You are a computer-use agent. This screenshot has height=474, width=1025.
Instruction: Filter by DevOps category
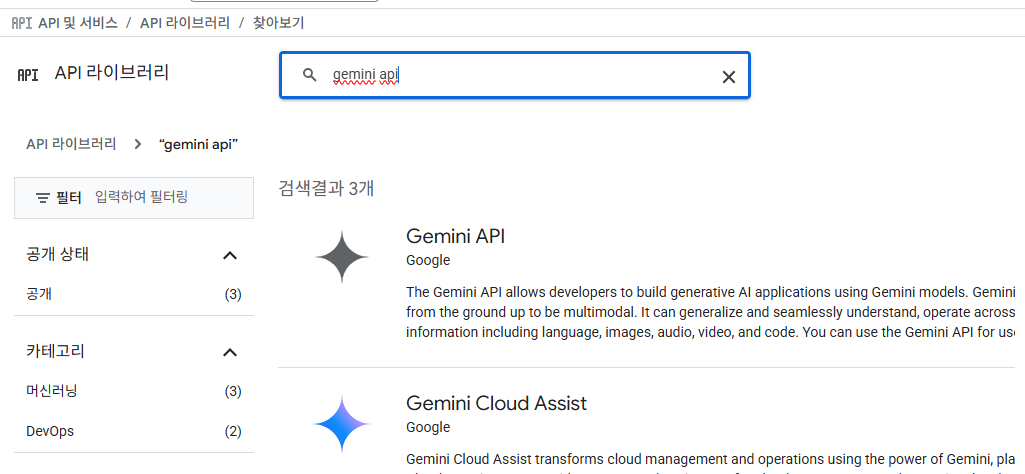pos(50,432)
